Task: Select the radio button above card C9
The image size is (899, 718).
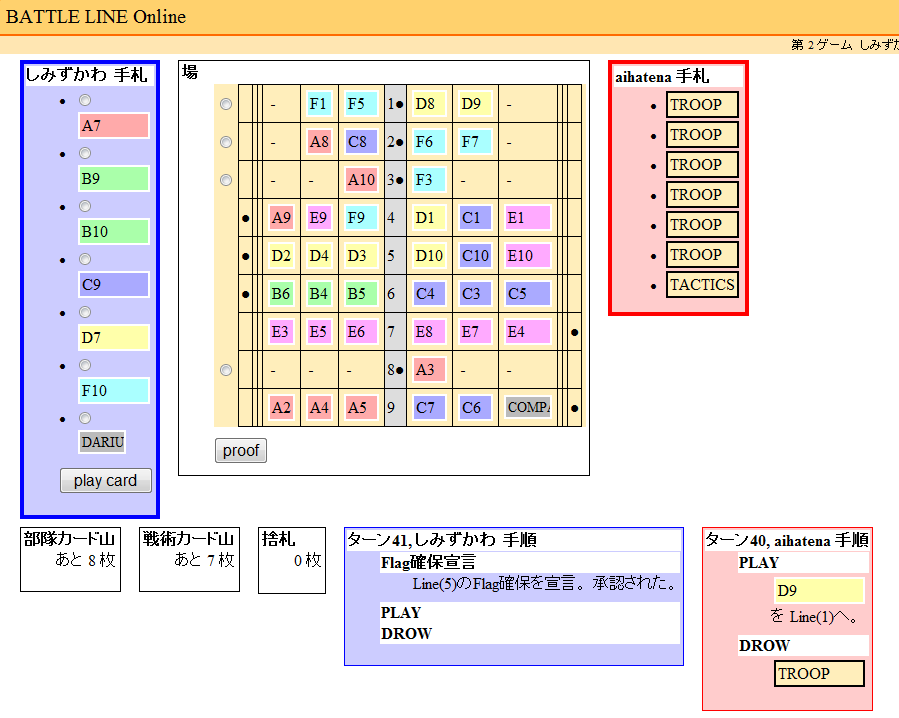Action: (85, 259)
